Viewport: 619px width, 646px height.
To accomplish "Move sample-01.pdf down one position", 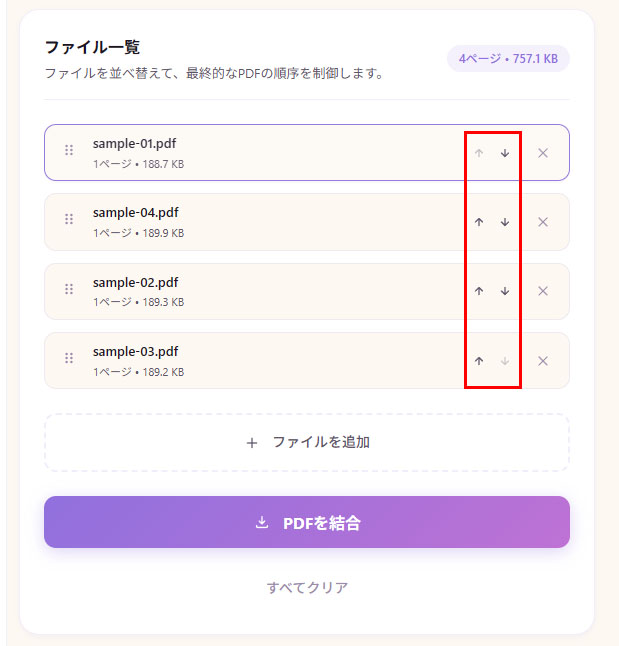I will point(505,153).
